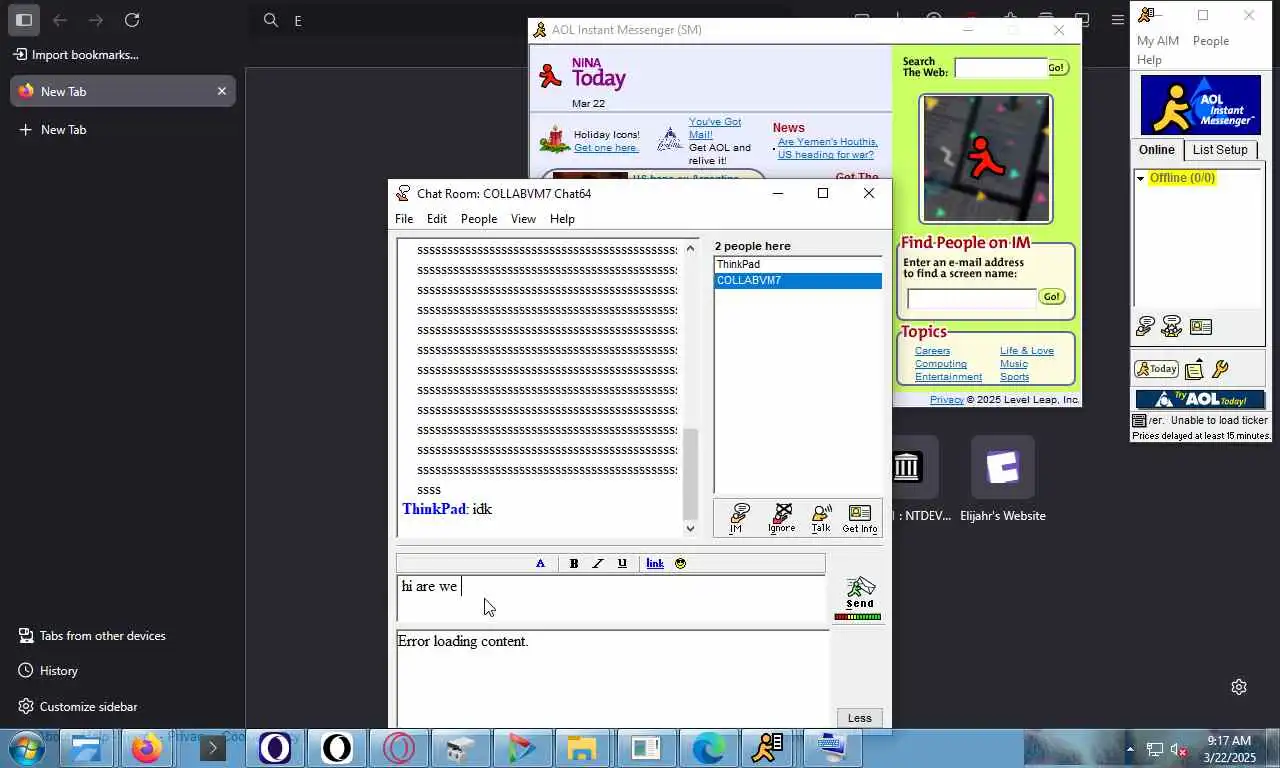Click the group chat icon in Buddy List
Screen dimensions: 1280x768
pyautogui.click(x=1172, y=326)
